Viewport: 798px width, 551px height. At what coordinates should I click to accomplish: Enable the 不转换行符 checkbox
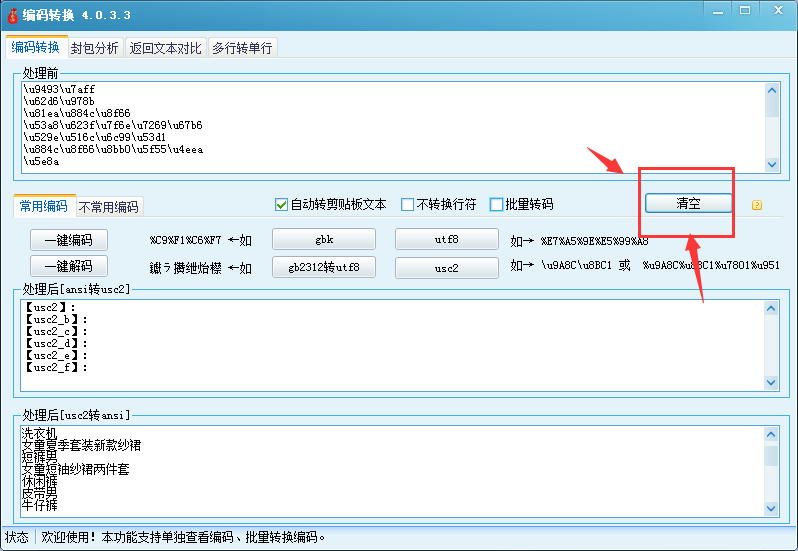(x=408, y=205)
